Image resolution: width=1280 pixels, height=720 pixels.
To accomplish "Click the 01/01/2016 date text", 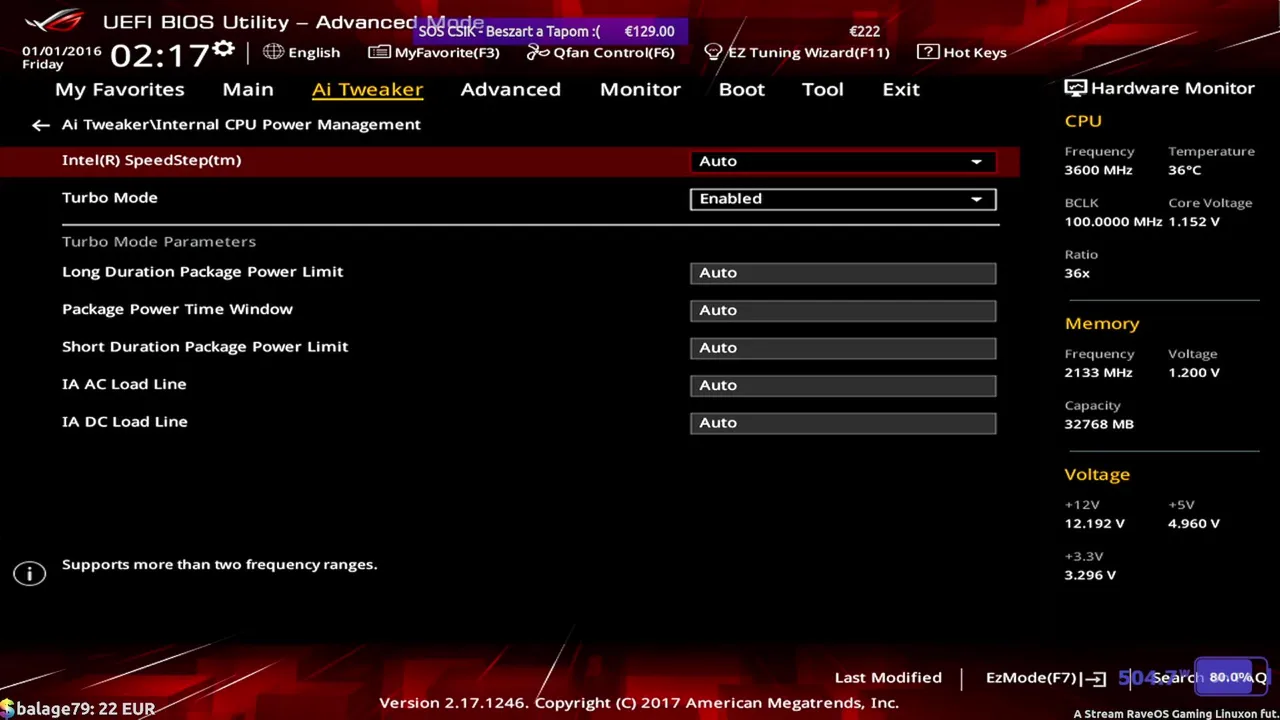I will point(62,50).
